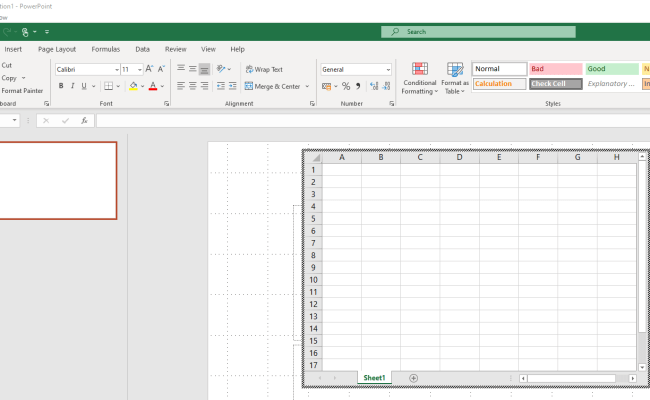Select Bottom Align icon
Screen dimensions: 650x400
click(204, 69)
